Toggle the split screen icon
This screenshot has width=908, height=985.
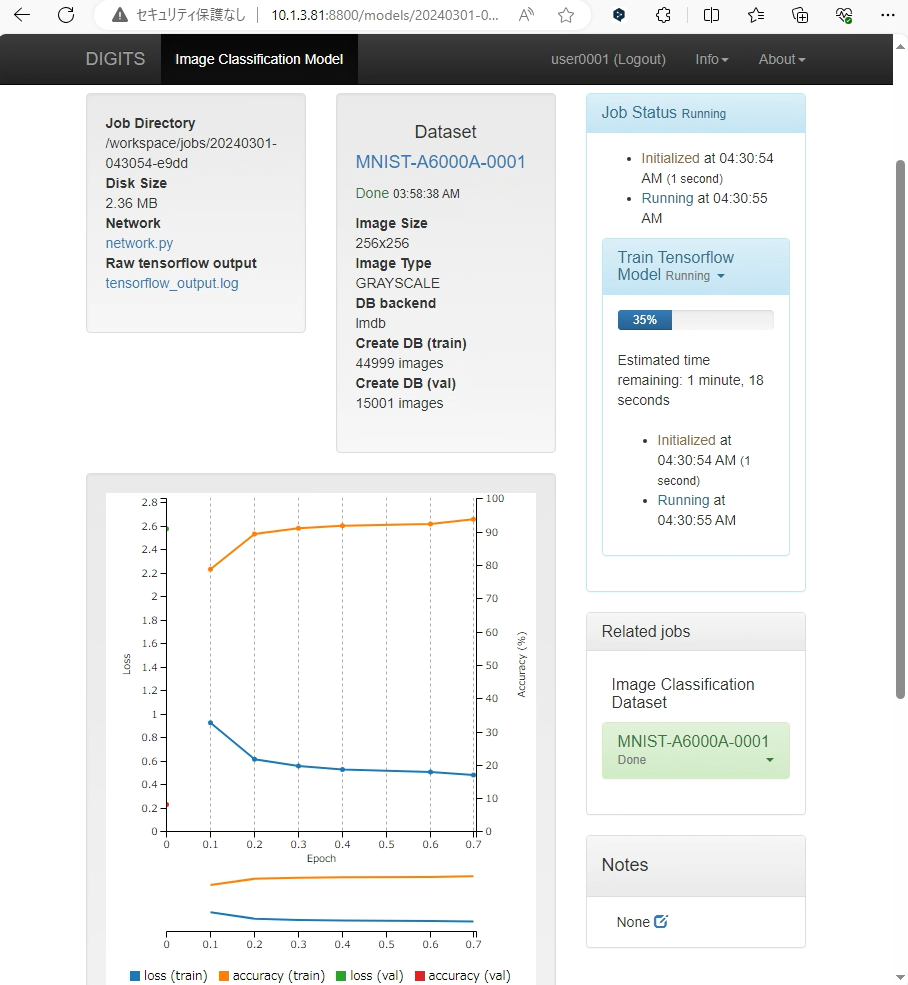(711, 15)
